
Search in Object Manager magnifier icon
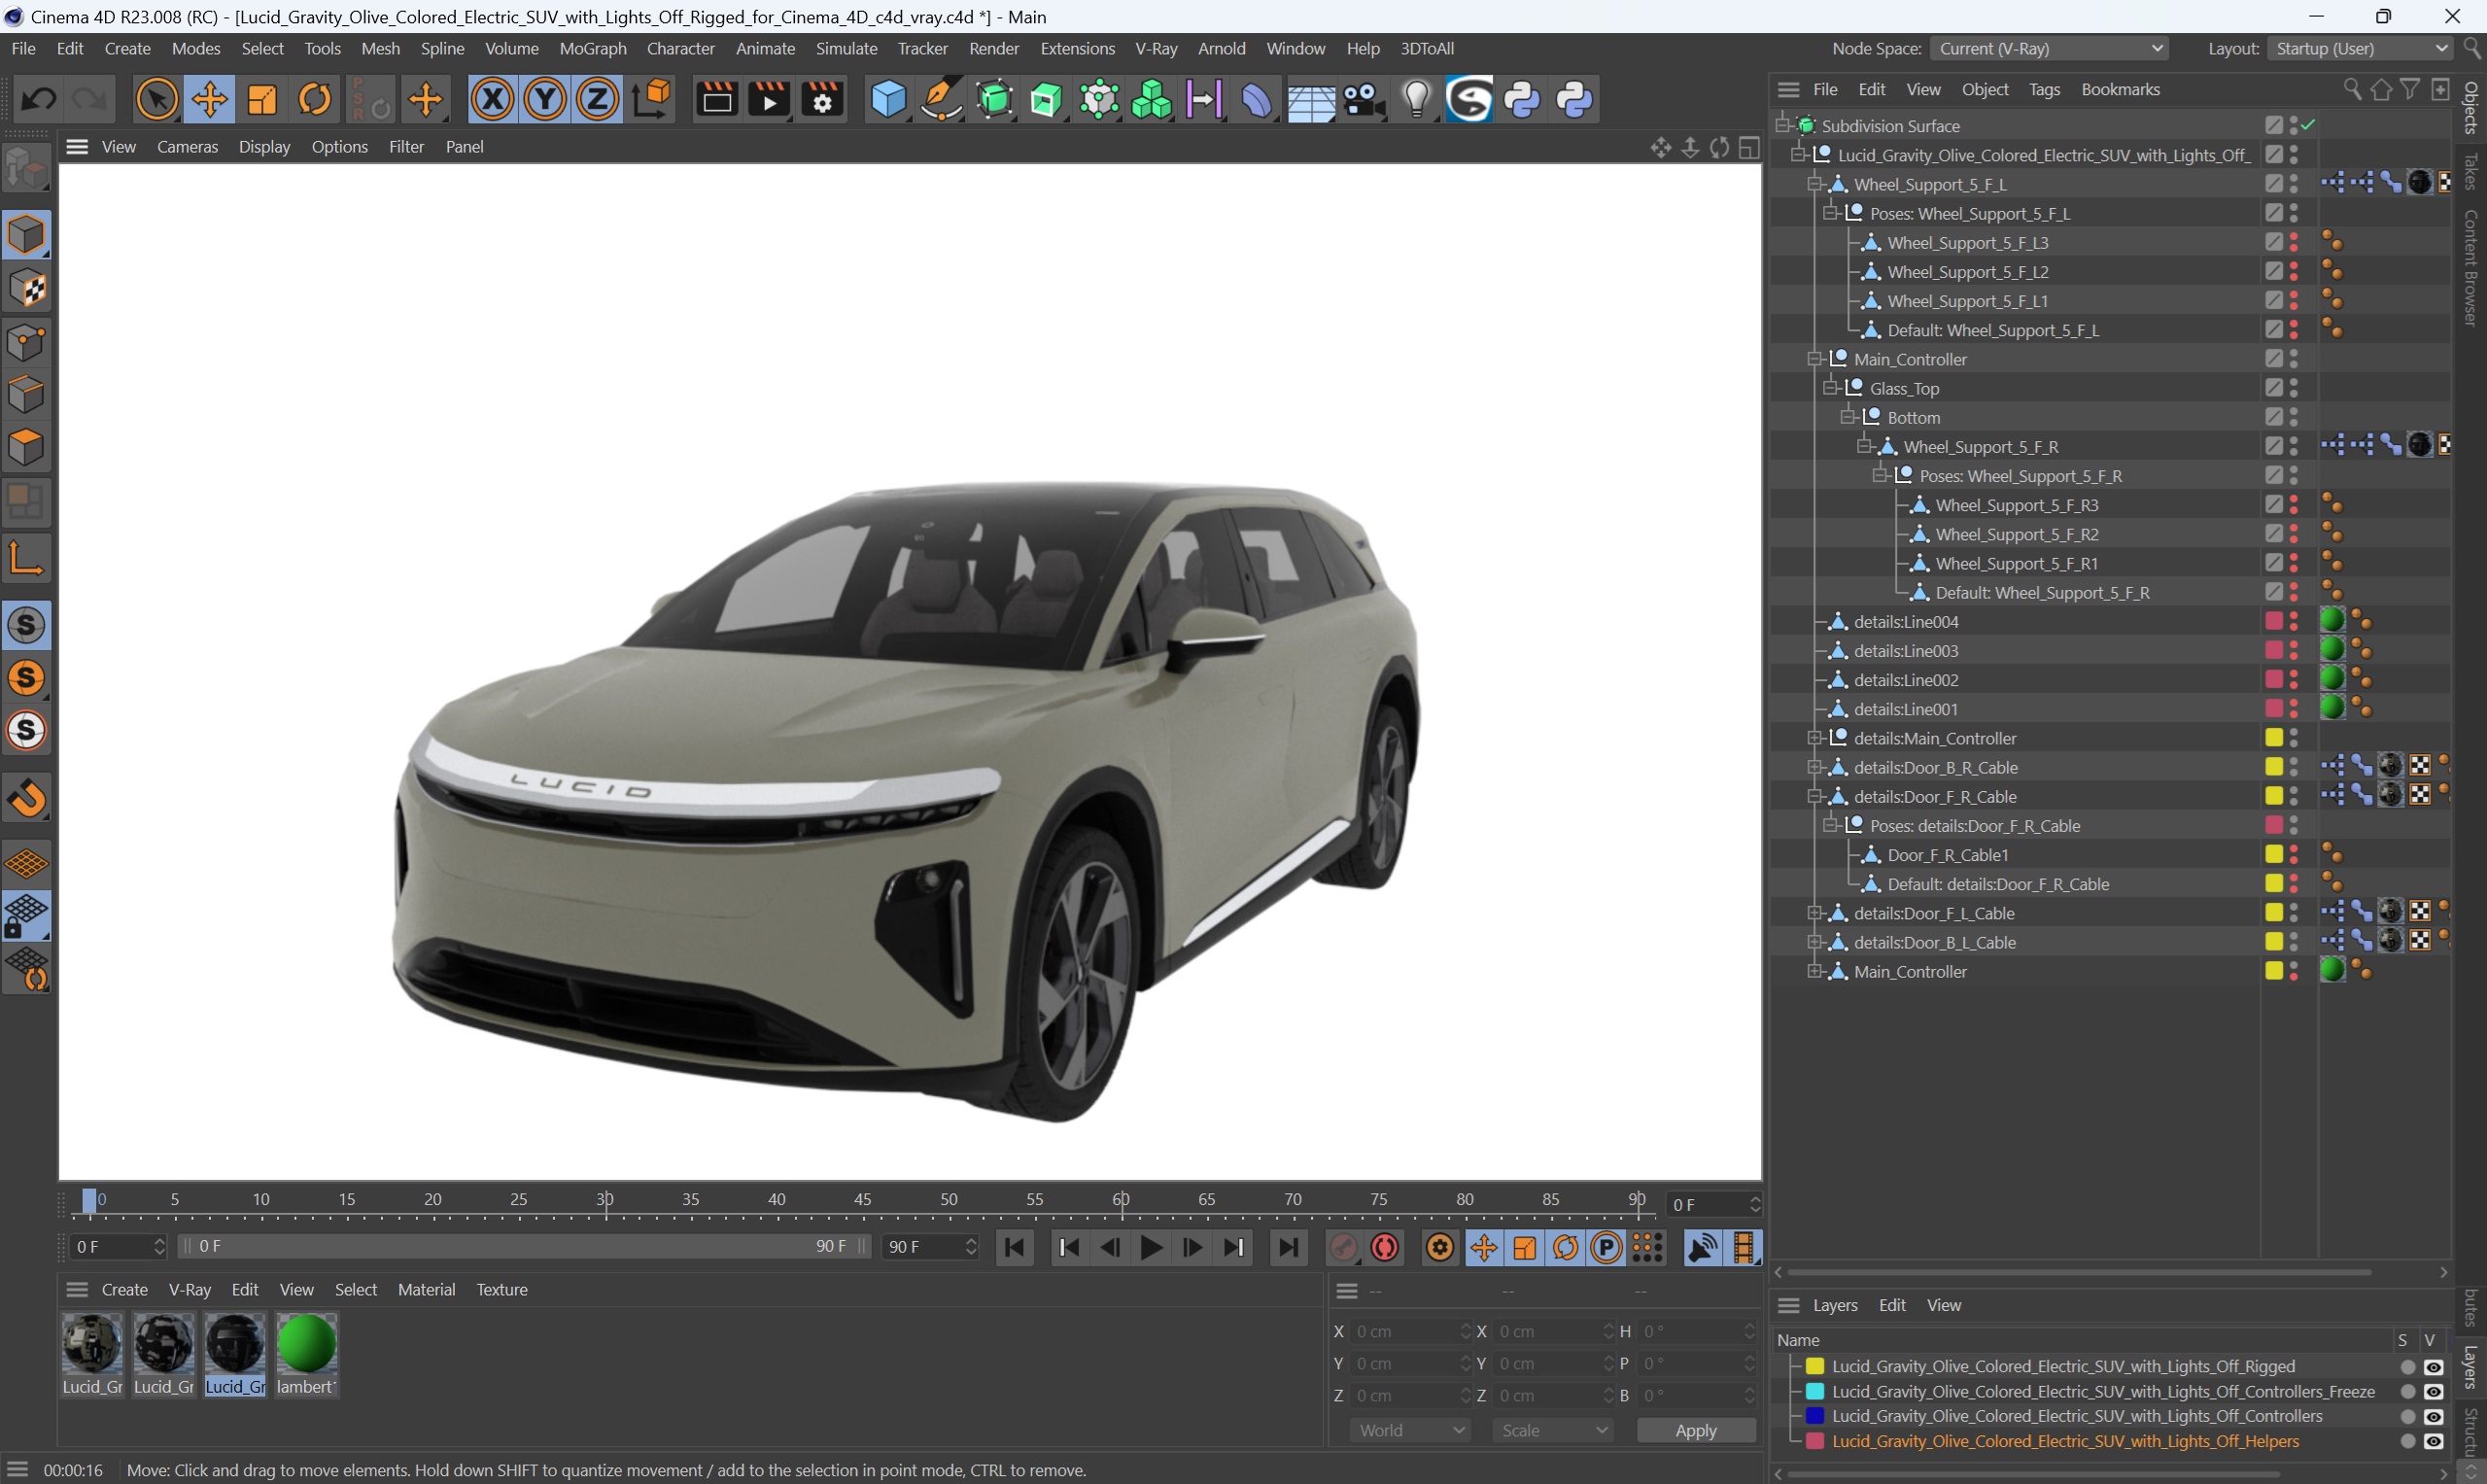[x=2352, y=90]
